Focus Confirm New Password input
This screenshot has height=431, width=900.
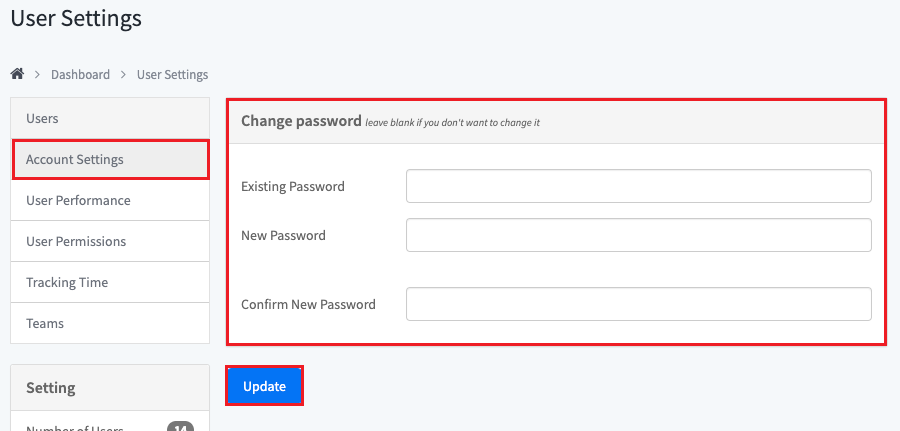(638, 305)
